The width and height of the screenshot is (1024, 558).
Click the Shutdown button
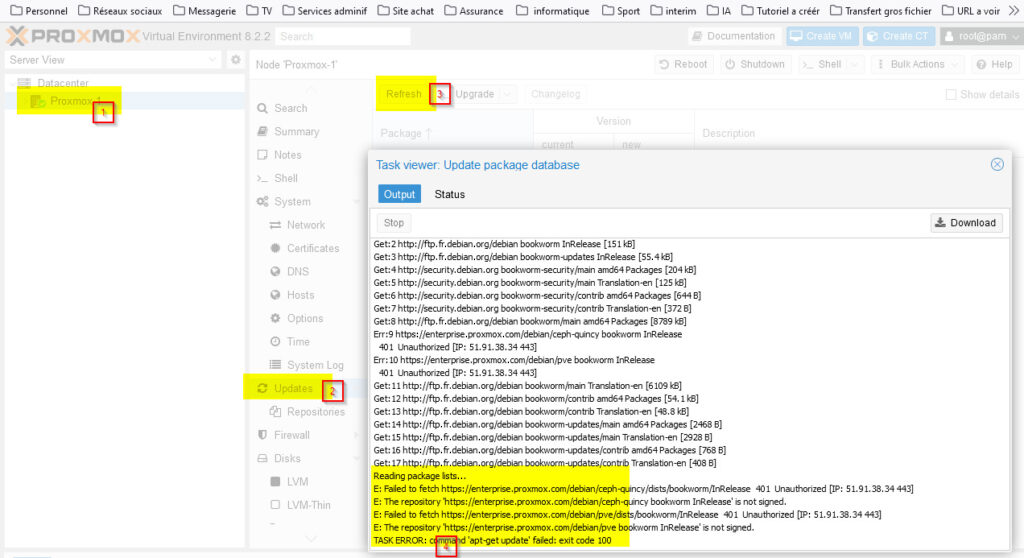click(x=755, y=64)
